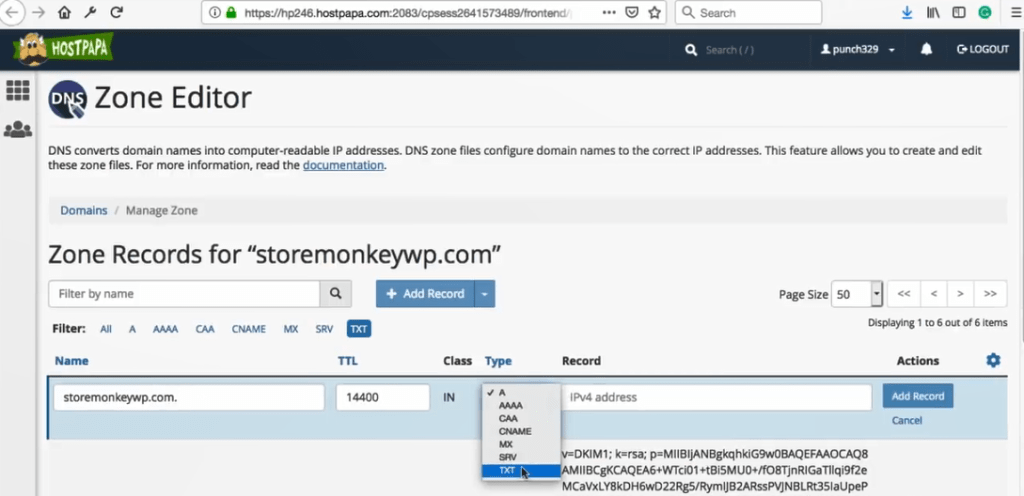Open the apps grid sidebar icon
The height and width of the screenshot is (496, 1024).
click(18, 90)
